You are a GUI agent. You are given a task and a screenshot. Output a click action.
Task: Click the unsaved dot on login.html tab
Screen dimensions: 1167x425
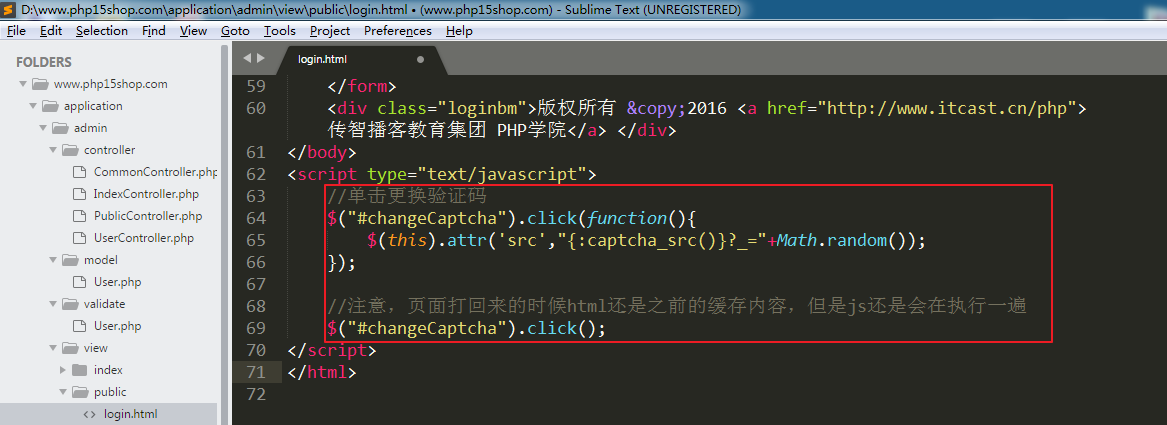click(420, 60)
